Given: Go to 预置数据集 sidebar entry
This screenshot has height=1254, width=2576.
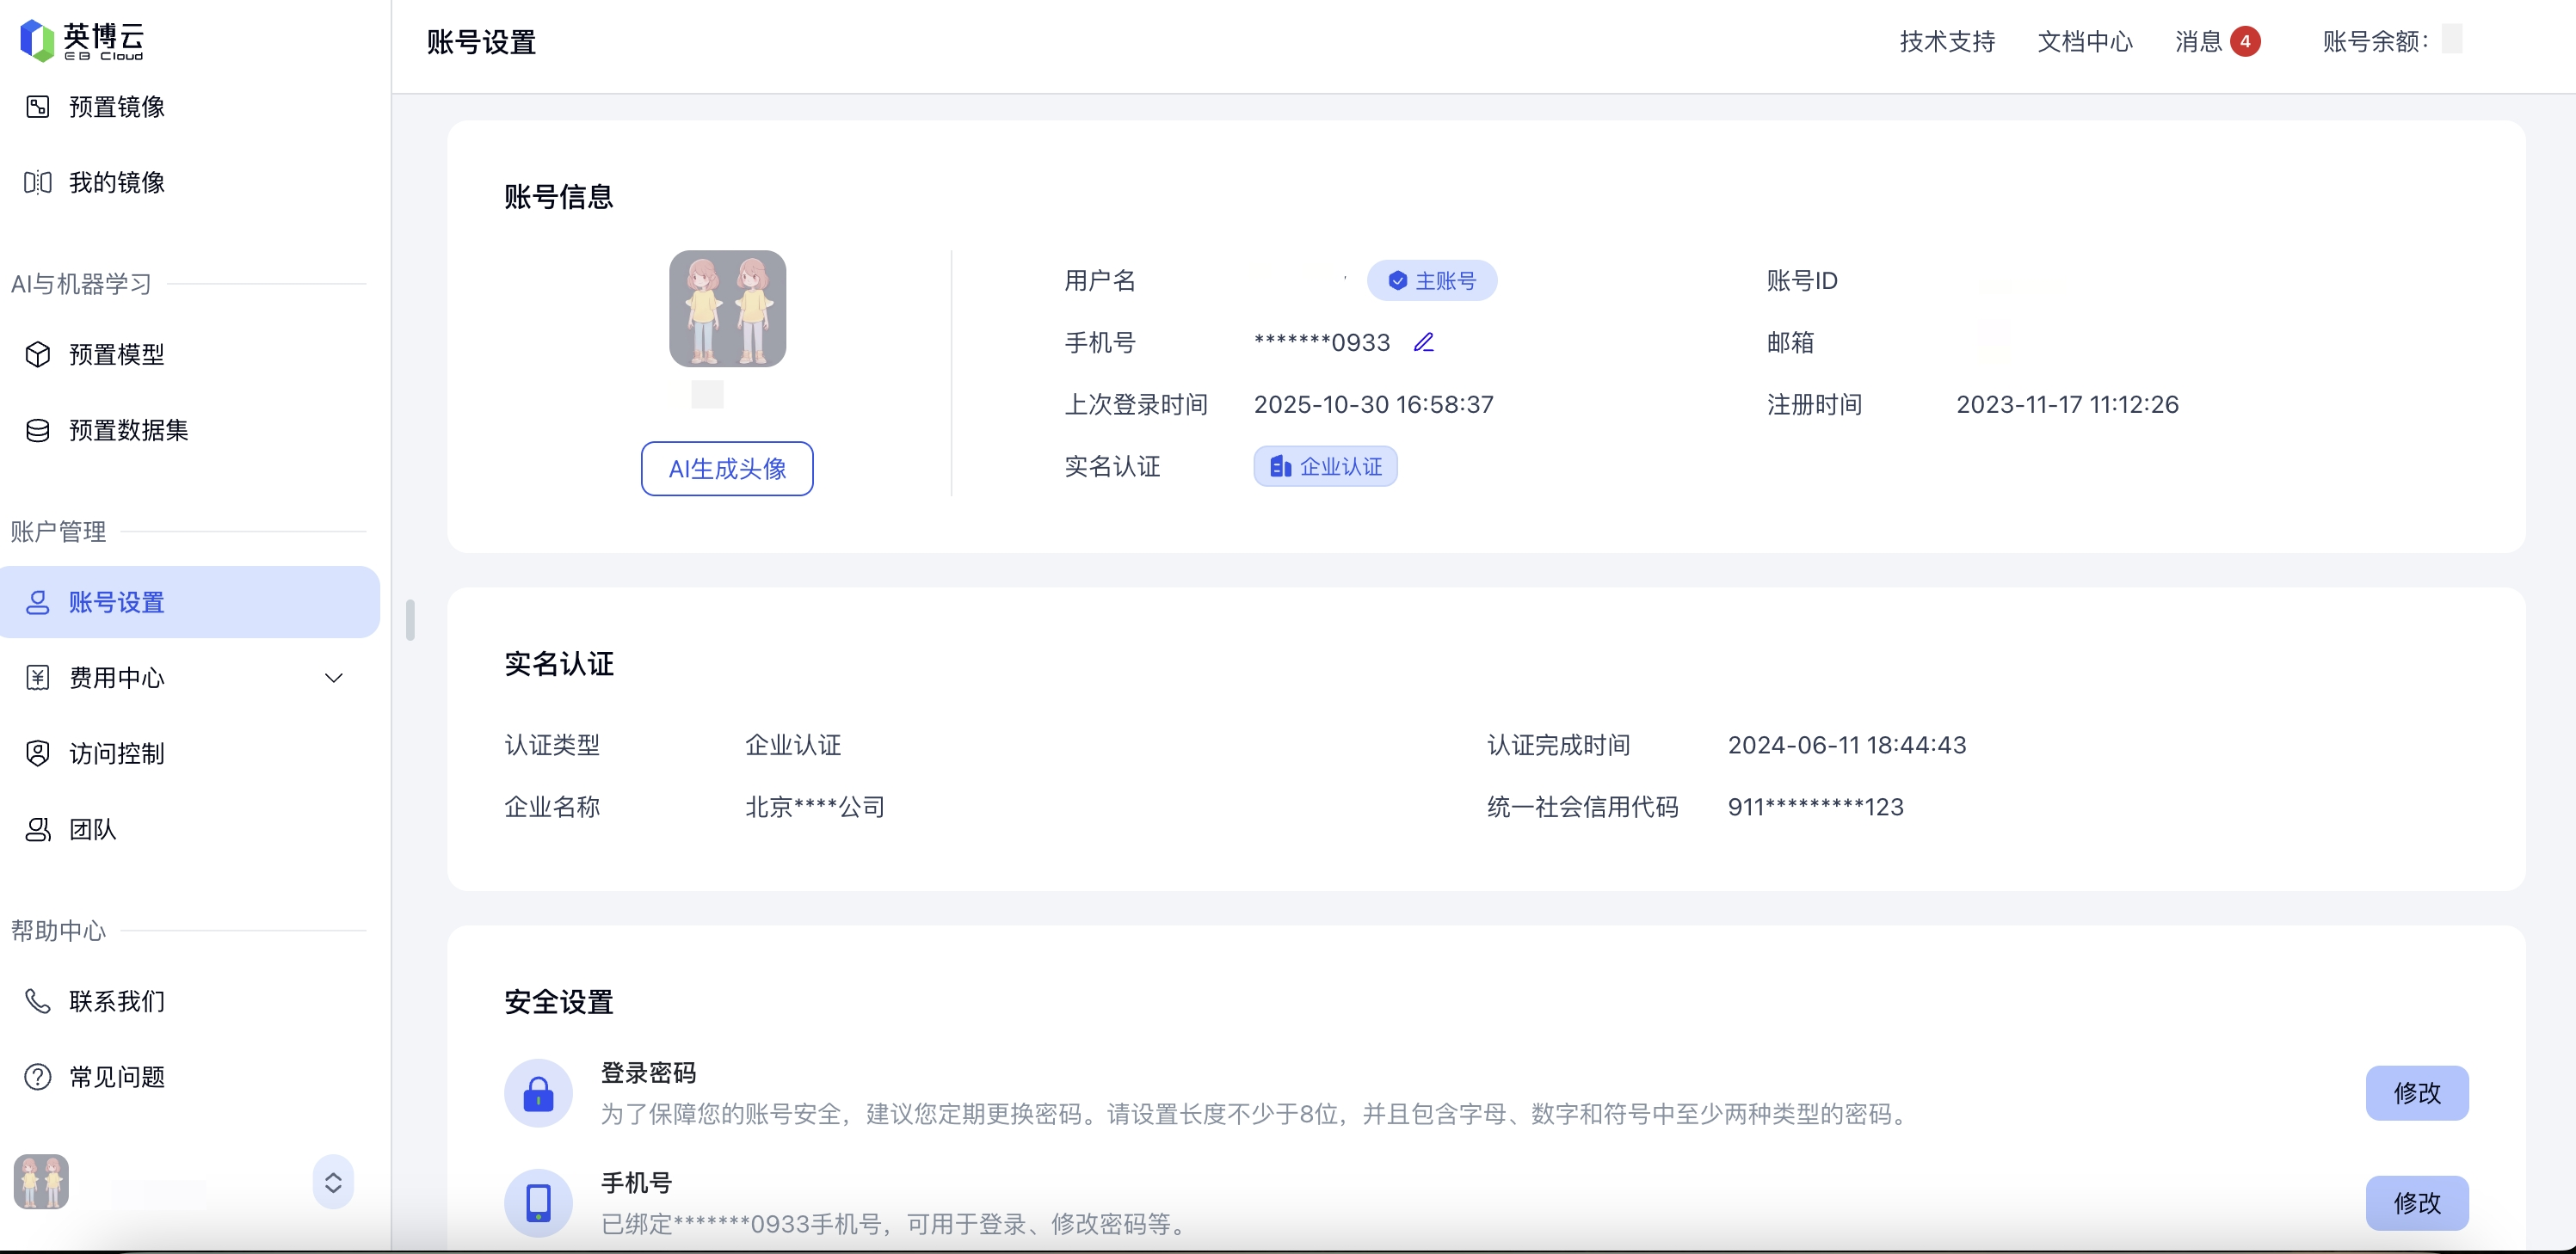Looking at the screenshot, I should (128, 430).
